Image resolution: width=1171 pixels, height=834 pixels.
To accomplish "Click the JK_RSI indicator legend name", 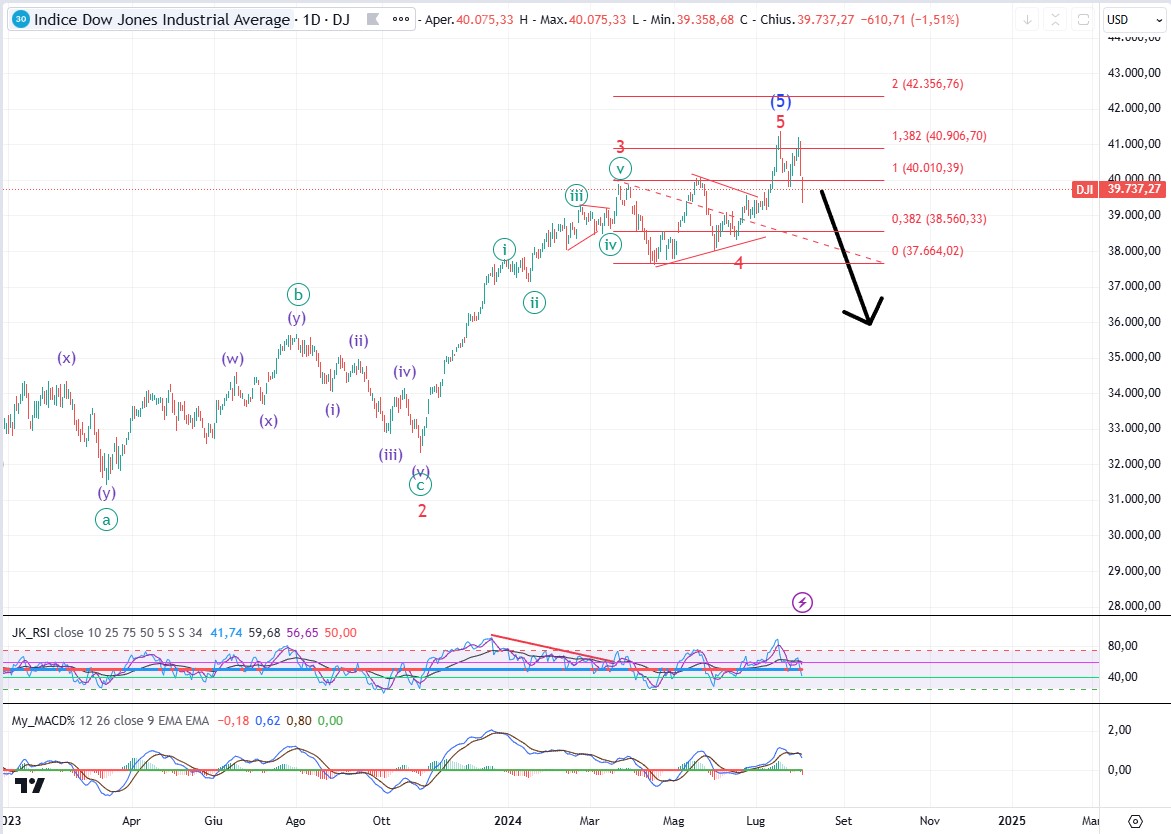I will (31, 632).
